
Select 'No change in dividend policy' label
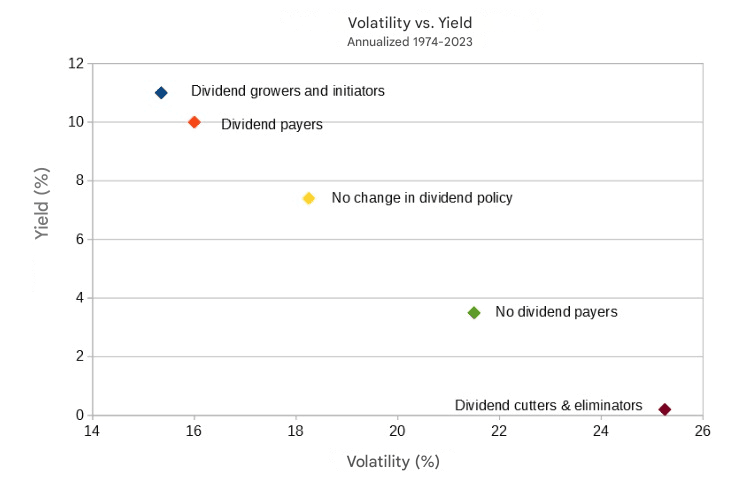[421, 198]
